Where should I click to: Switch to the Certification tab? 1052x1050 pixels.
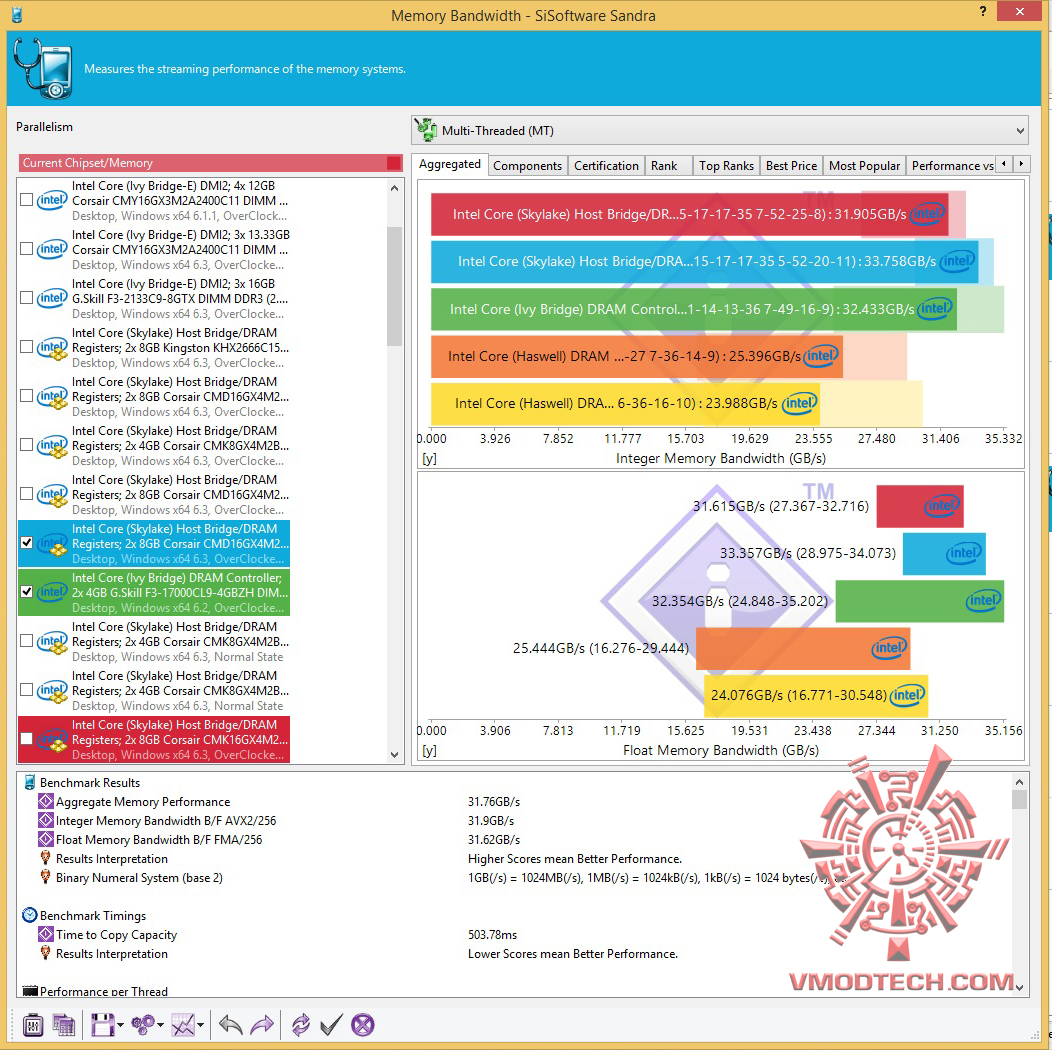pyautogui.click(x=607, y=166)
